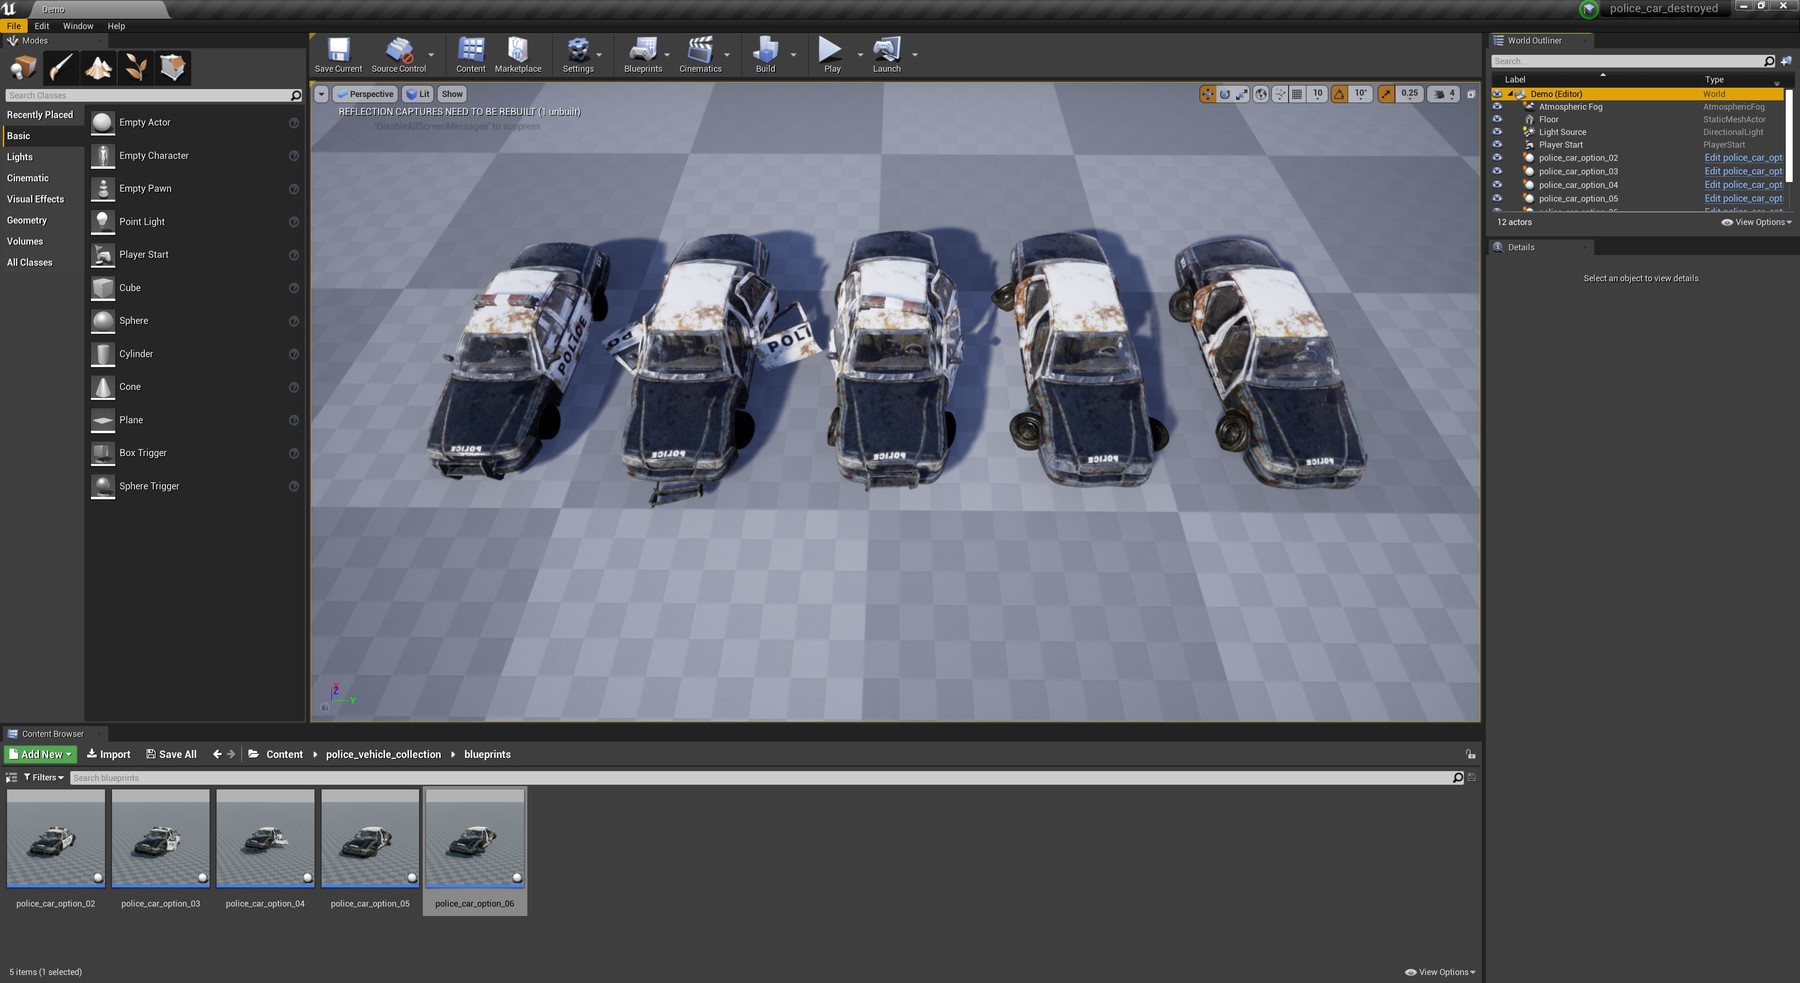Viewport: 1800px width, 983px height.
Task: Open the Marketplace from the toolbar
Action: tap(517, 55)
